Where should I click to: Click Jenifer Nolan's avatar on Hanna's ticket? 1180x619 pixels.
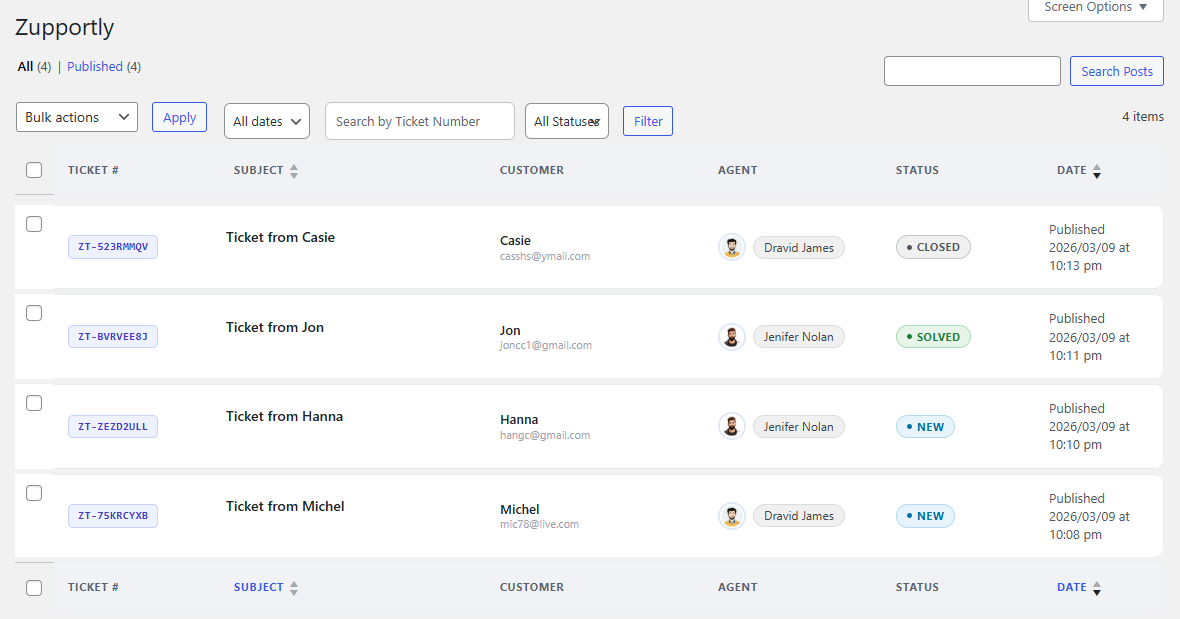click(731, 426)
